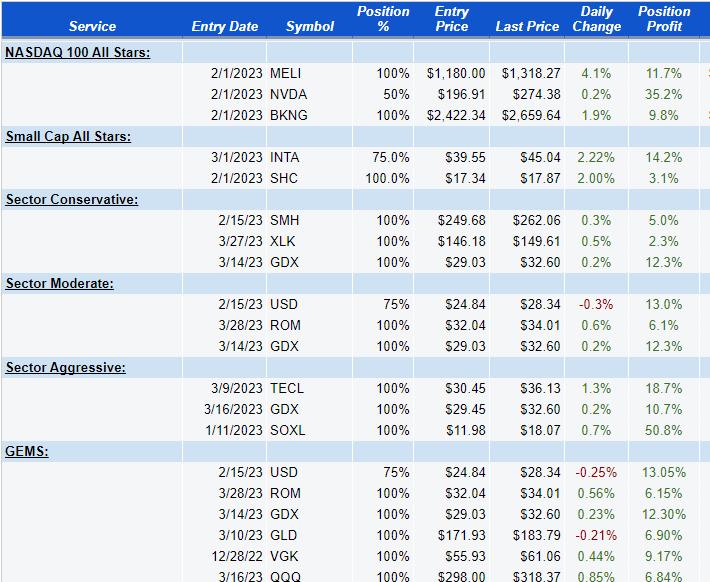Click the Position Profit column header

pyautogui.click(x=664, y=19)
